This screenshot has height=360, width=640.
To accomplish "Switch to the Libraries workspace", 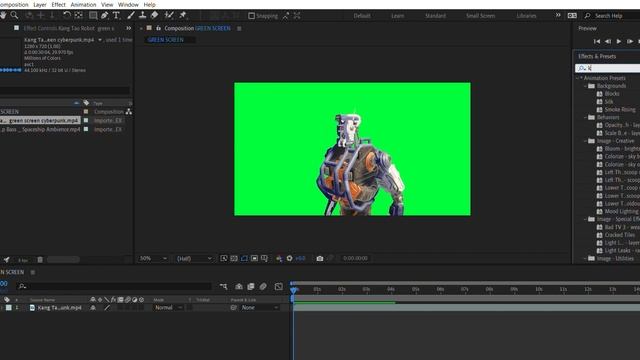I will [526, 16].
